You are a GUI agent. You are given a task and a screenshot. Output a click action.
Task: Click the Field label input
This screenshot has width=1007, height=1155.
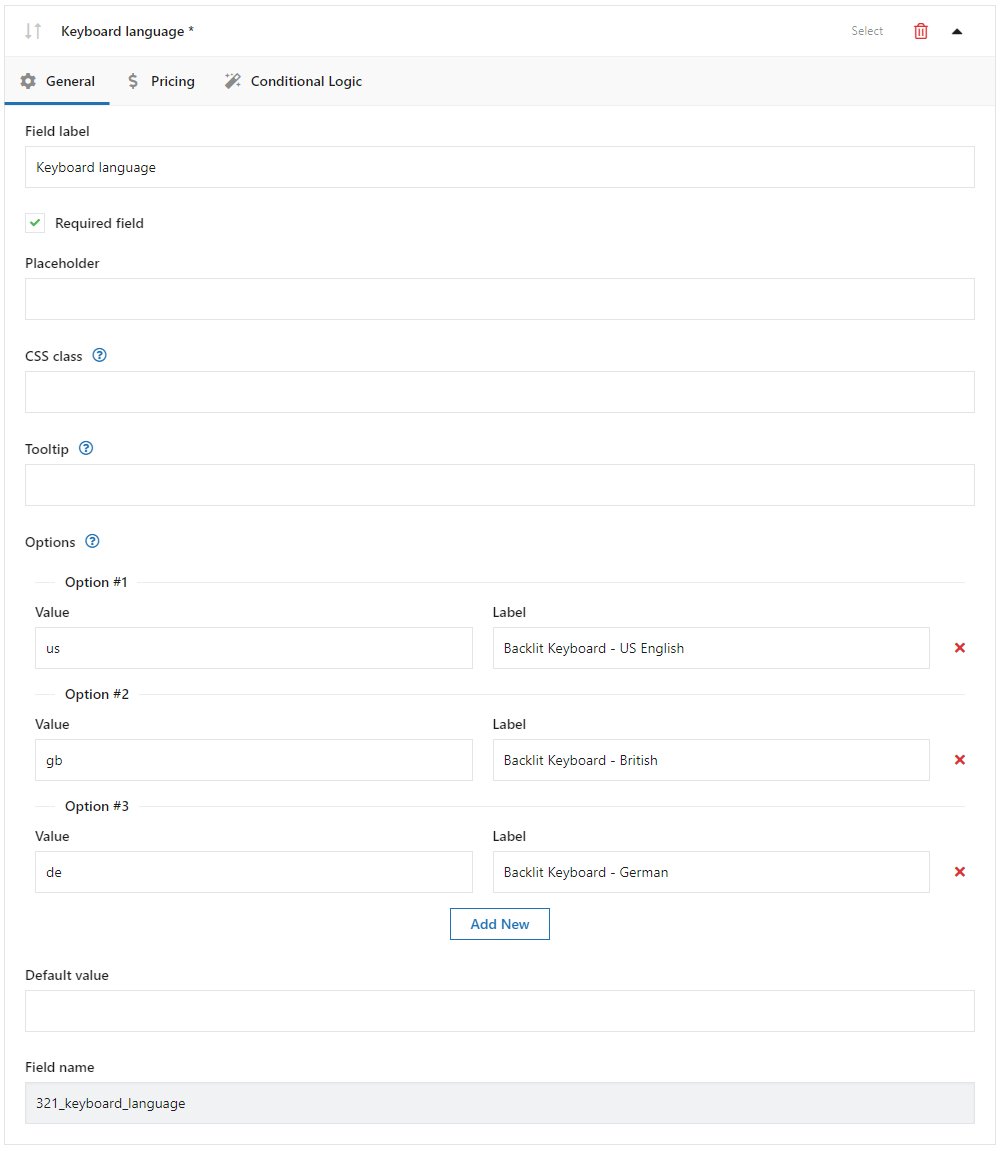(499, 167)
